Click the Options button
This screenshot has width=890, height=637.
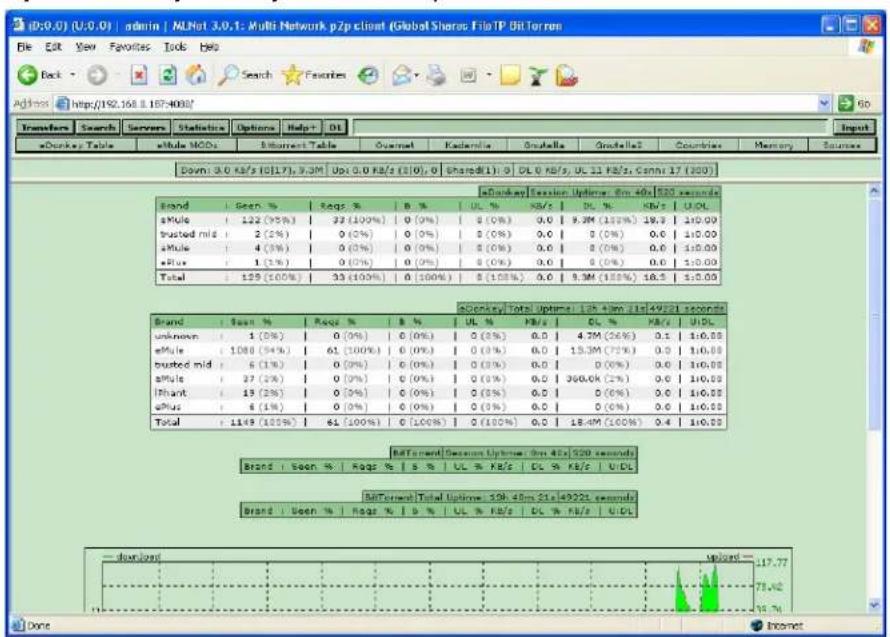tap(255, 127)
